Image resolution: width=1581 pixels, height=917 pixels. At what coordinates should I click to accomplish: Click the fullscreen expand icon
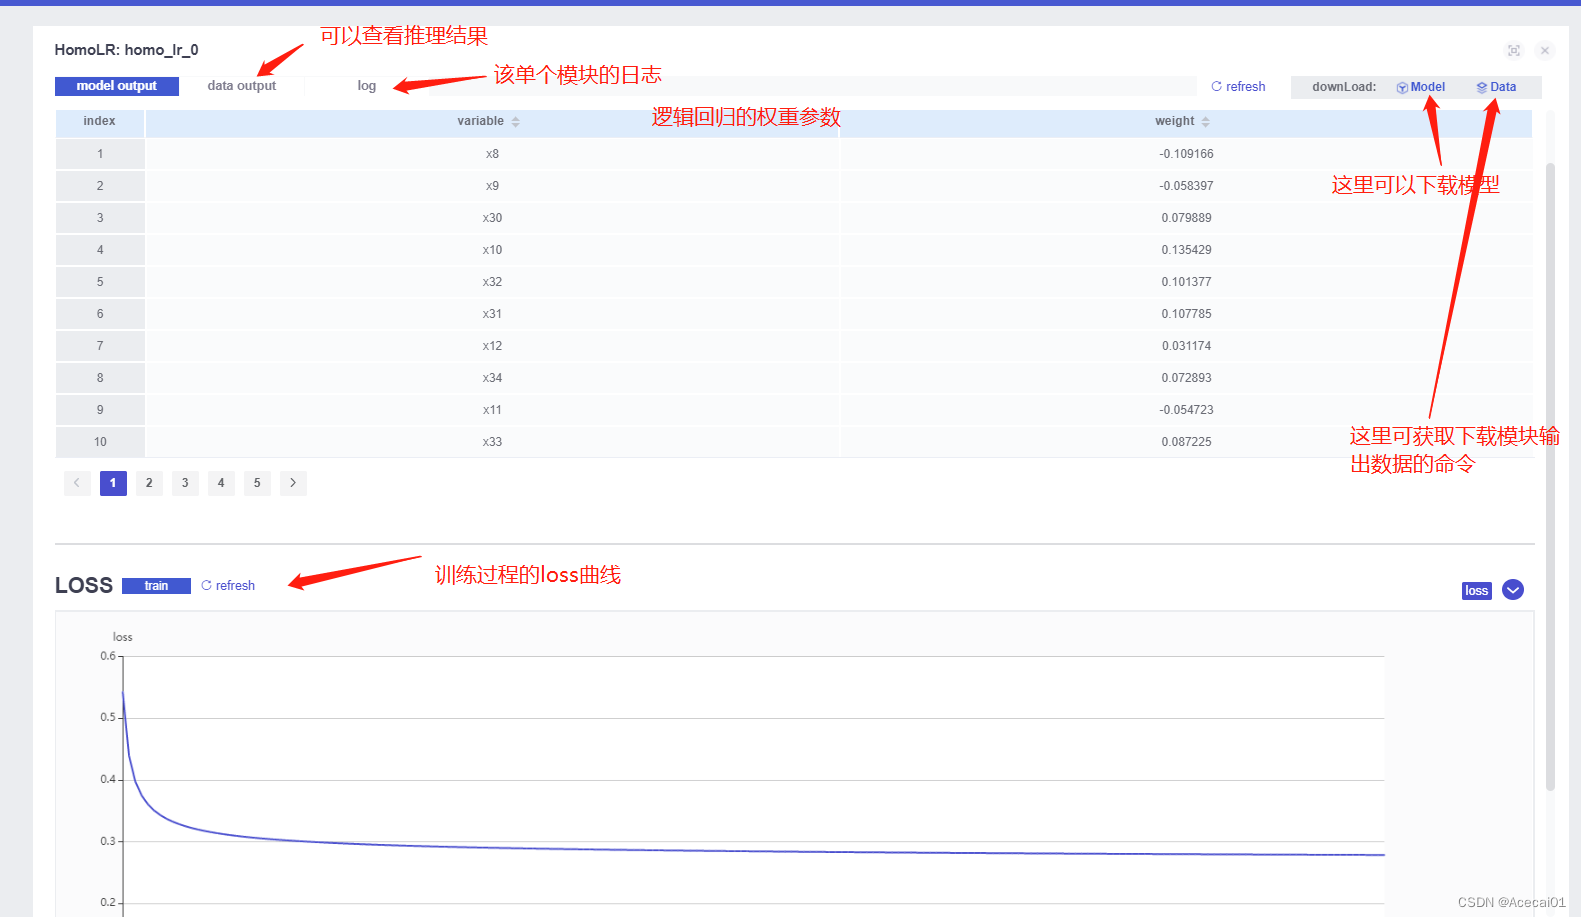coord(1514,50)
